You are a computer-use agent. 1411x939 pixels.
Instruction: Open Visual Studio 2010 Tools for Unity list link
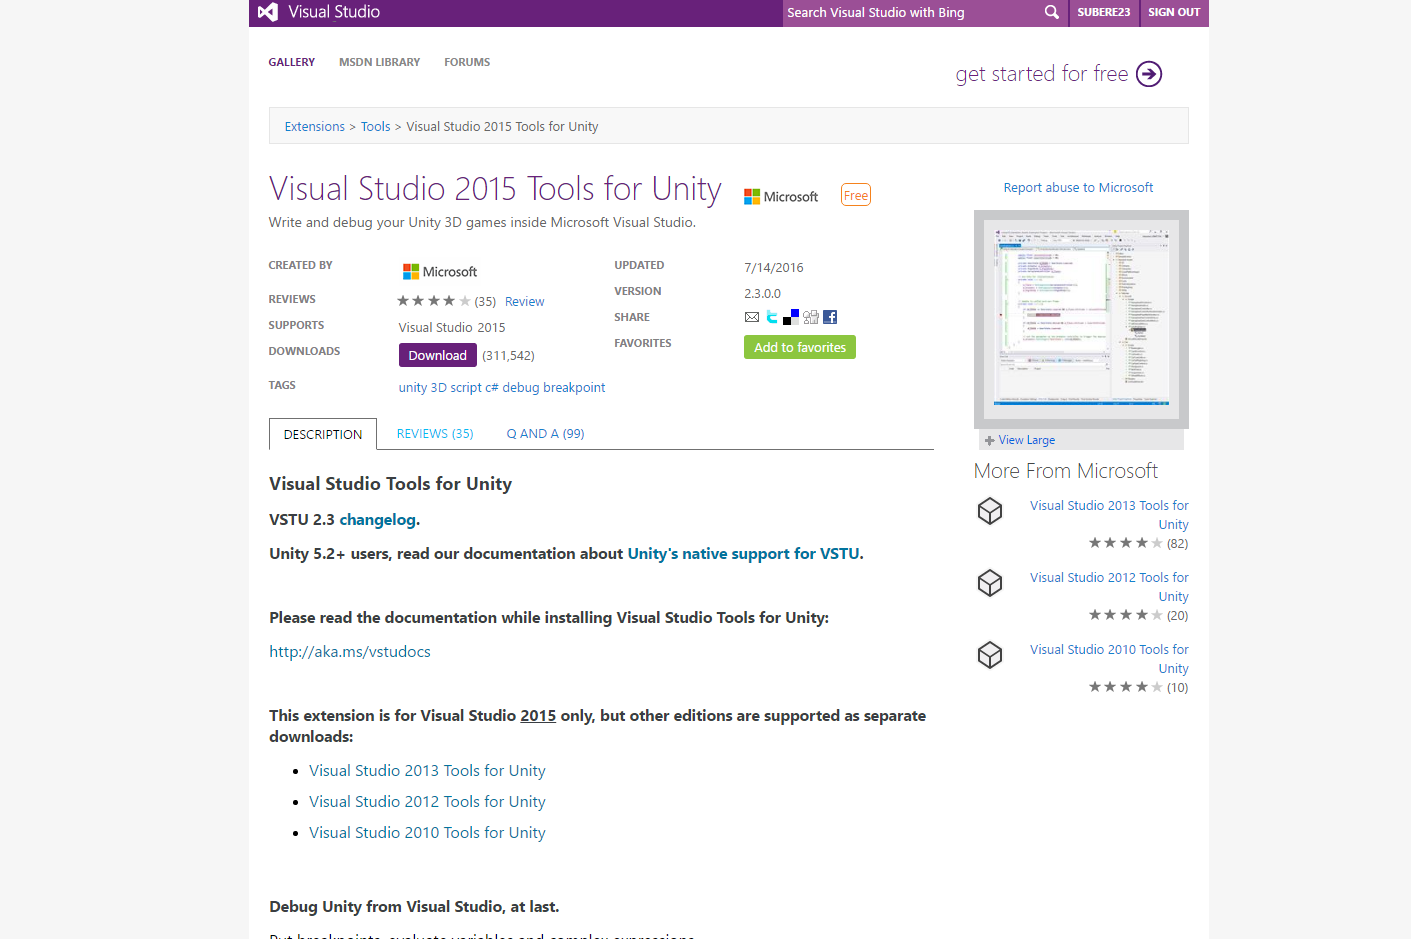[427, 833]
